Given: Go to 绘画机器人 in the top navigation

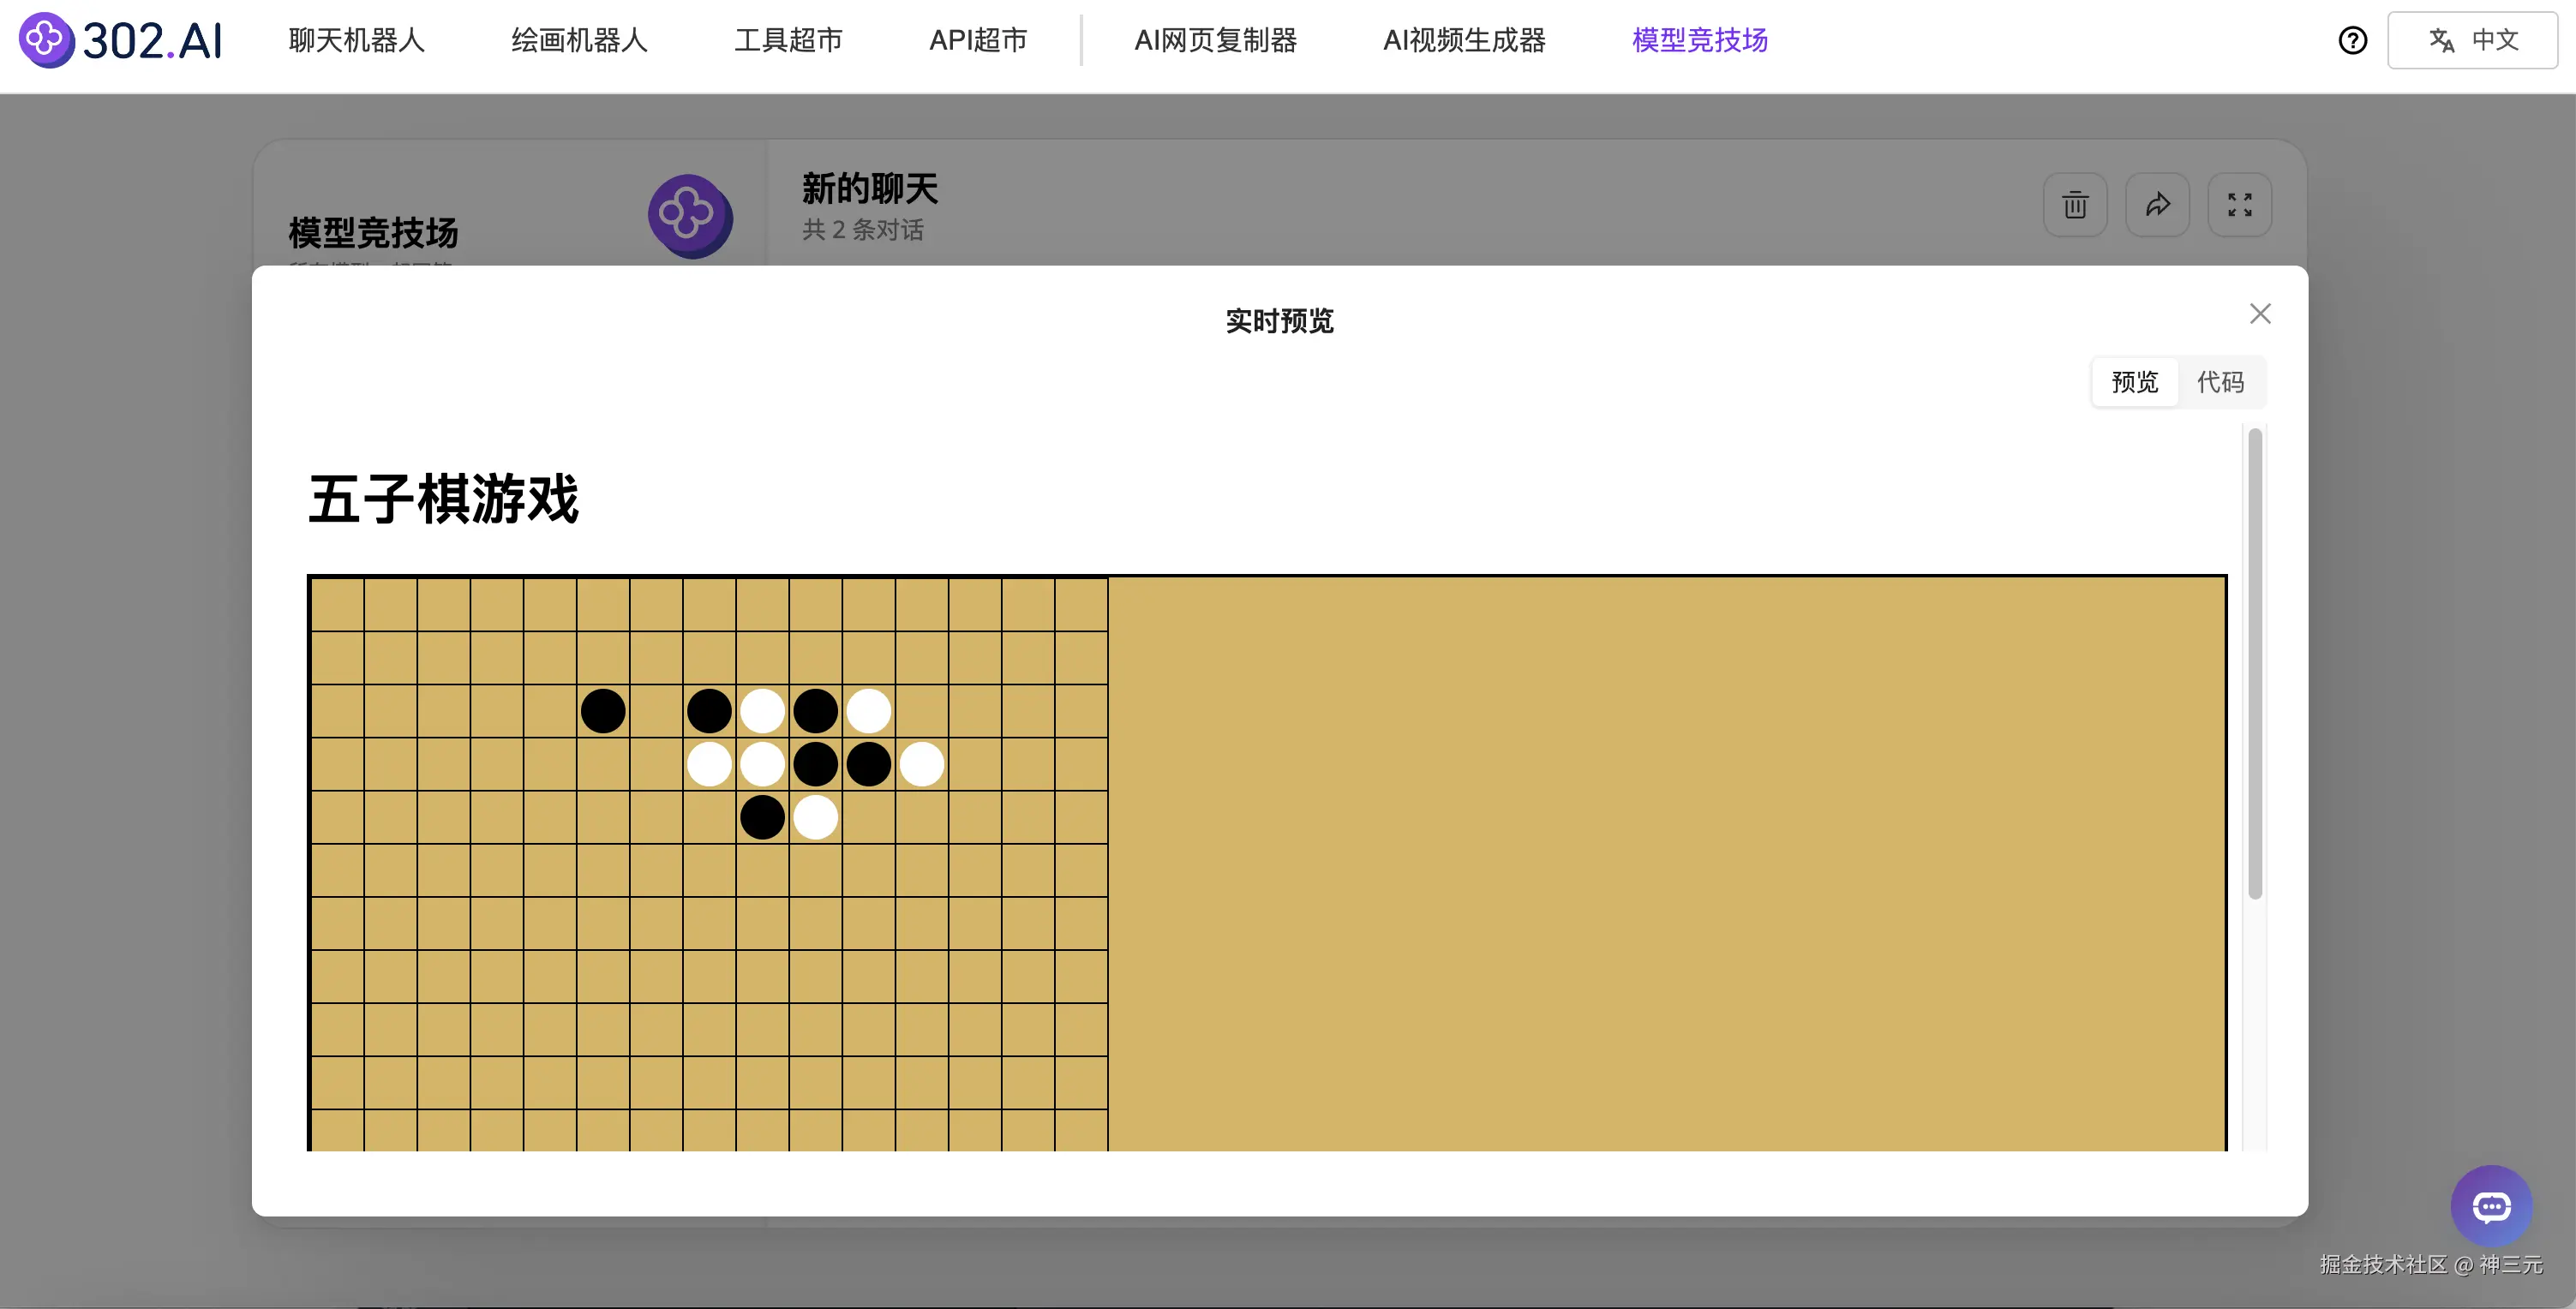Looking at the screenshot, I should click(x=579, y=40).
